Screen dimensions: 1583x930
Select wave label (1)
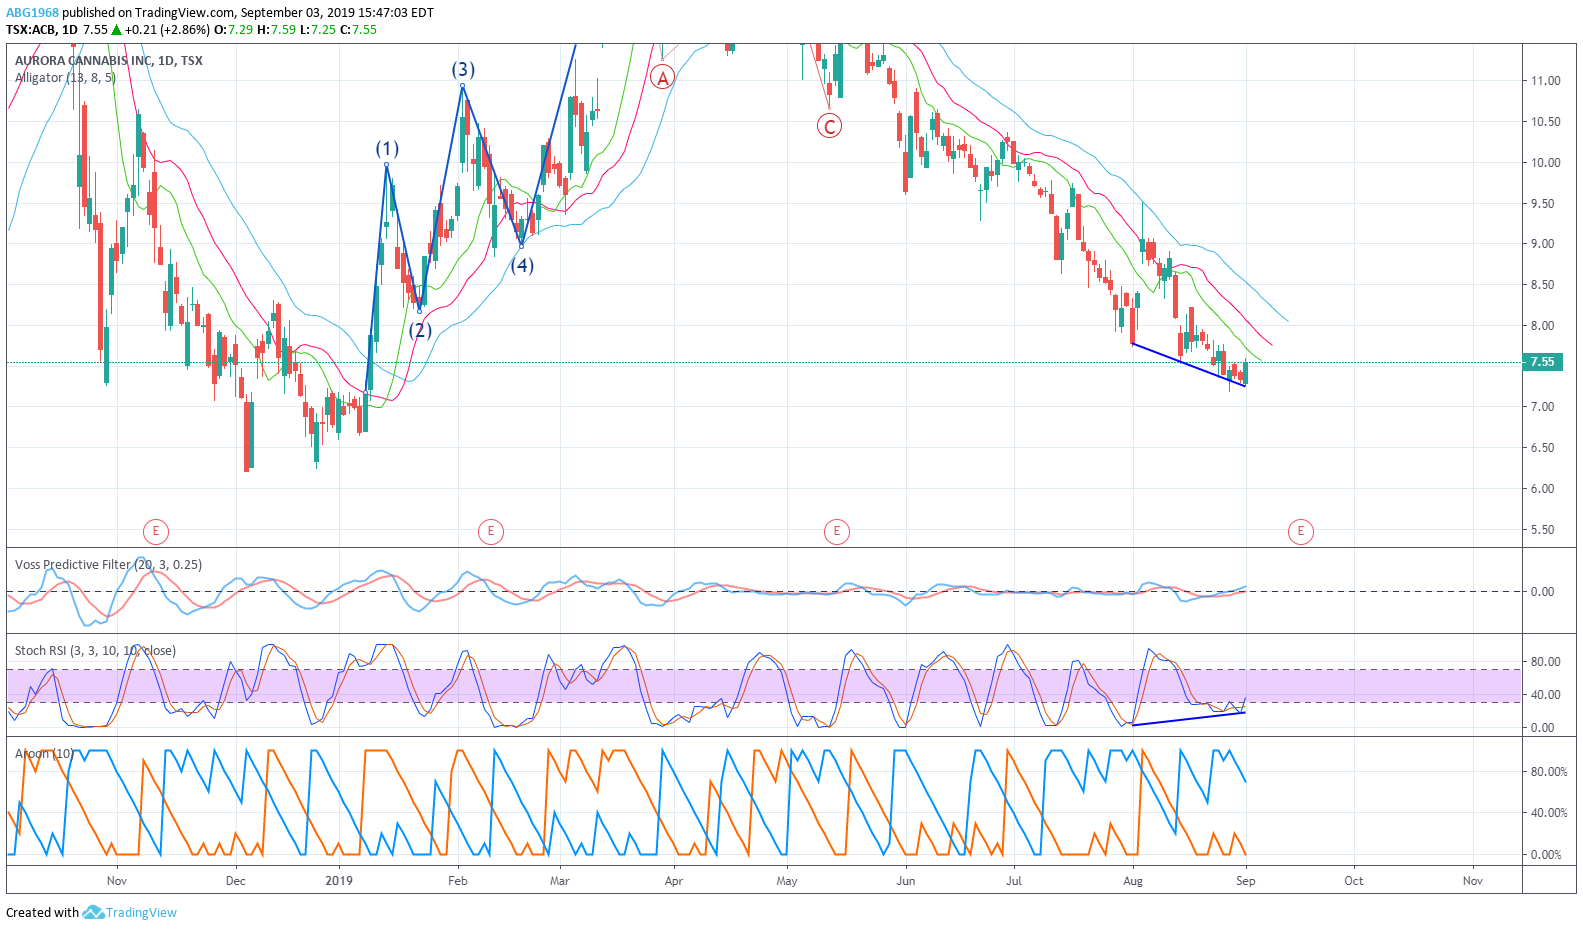click(387, 148)
